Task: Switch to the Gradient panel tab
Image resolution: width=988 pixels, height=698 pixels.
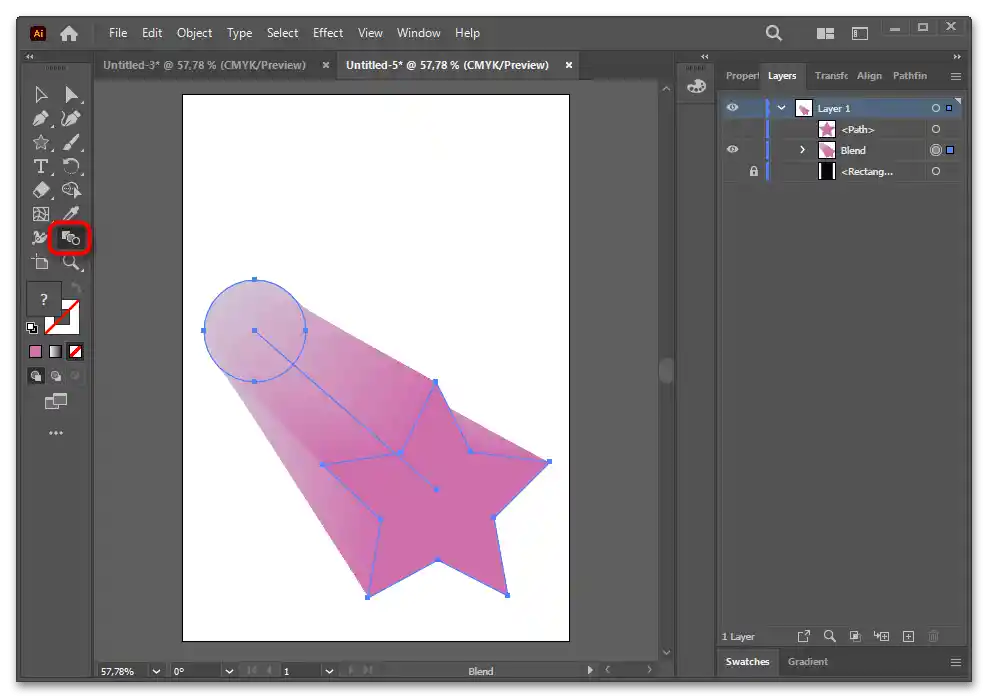Action: coord(807,662)
